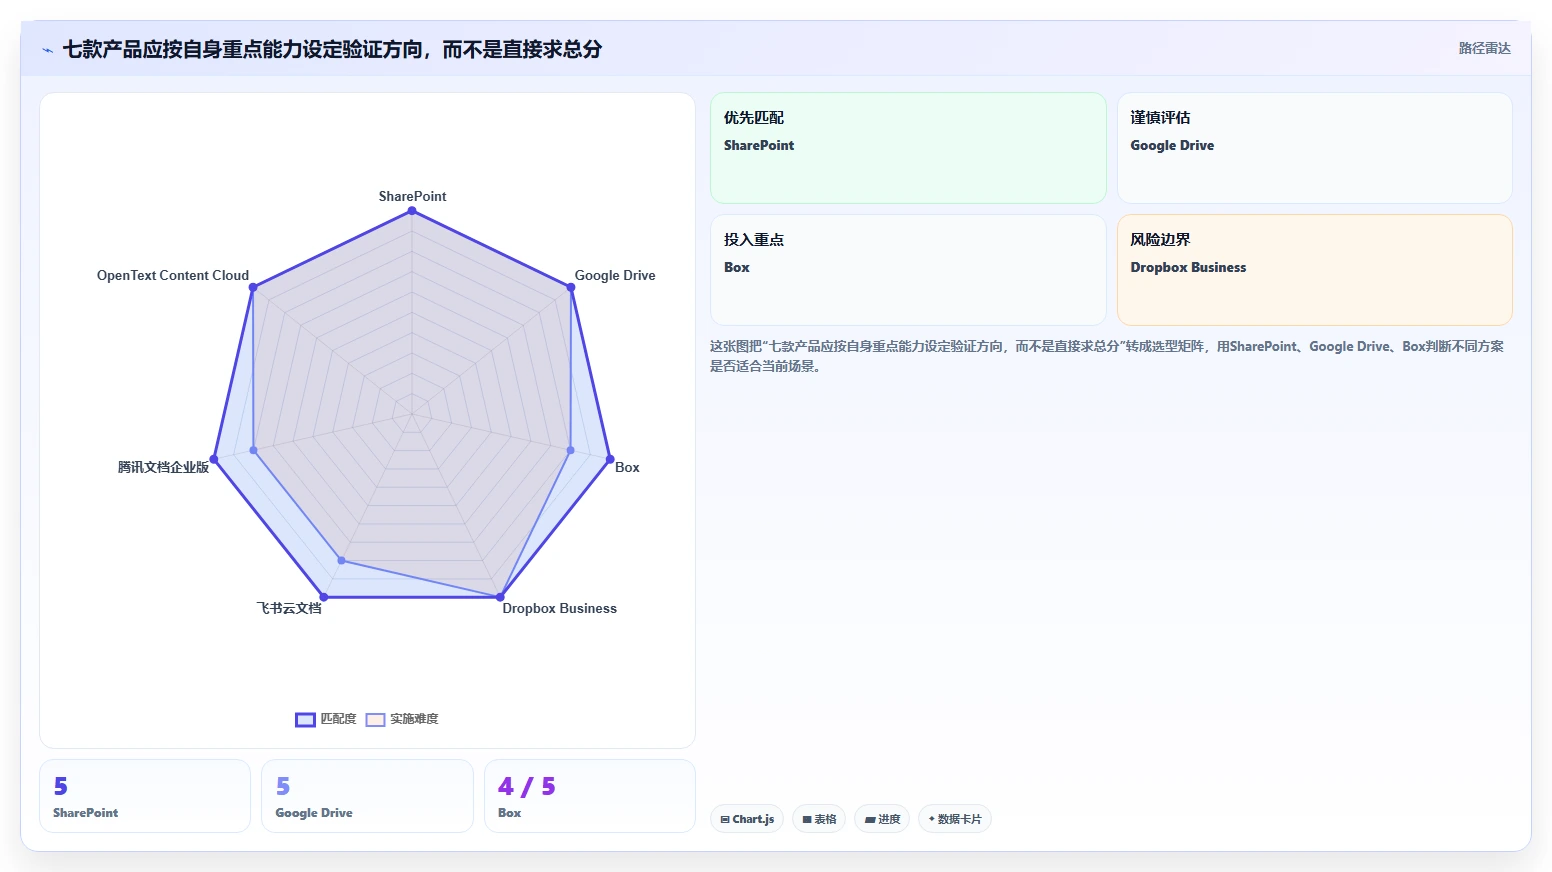This screenshot has width=1552, height=872.
Task: Click the 腾讯文档企业版 outer vertex on radar
Action: (214, 459)
